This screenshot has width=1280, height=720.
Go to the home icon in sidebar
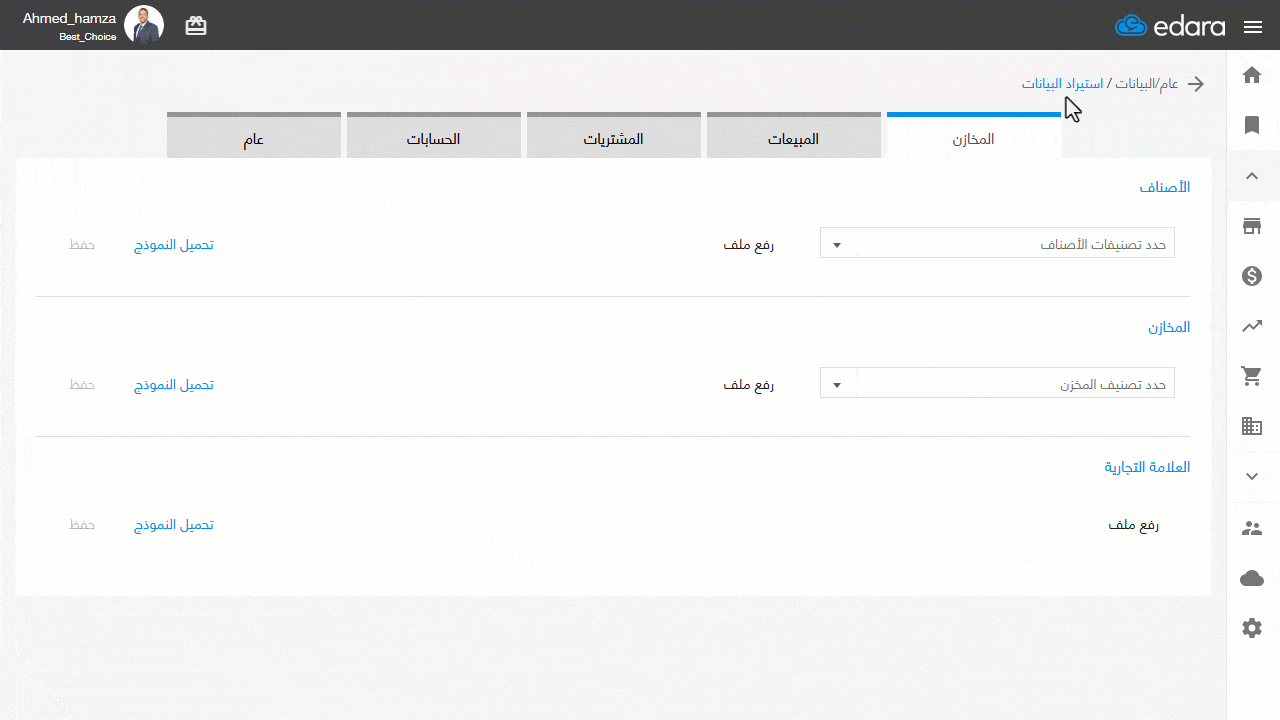point(1252,75)
